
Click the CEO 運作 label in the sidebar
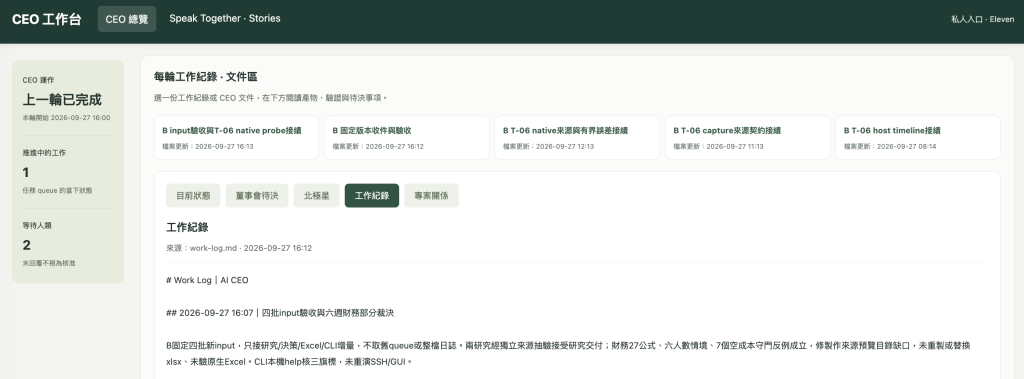click(x=39, y=80)
